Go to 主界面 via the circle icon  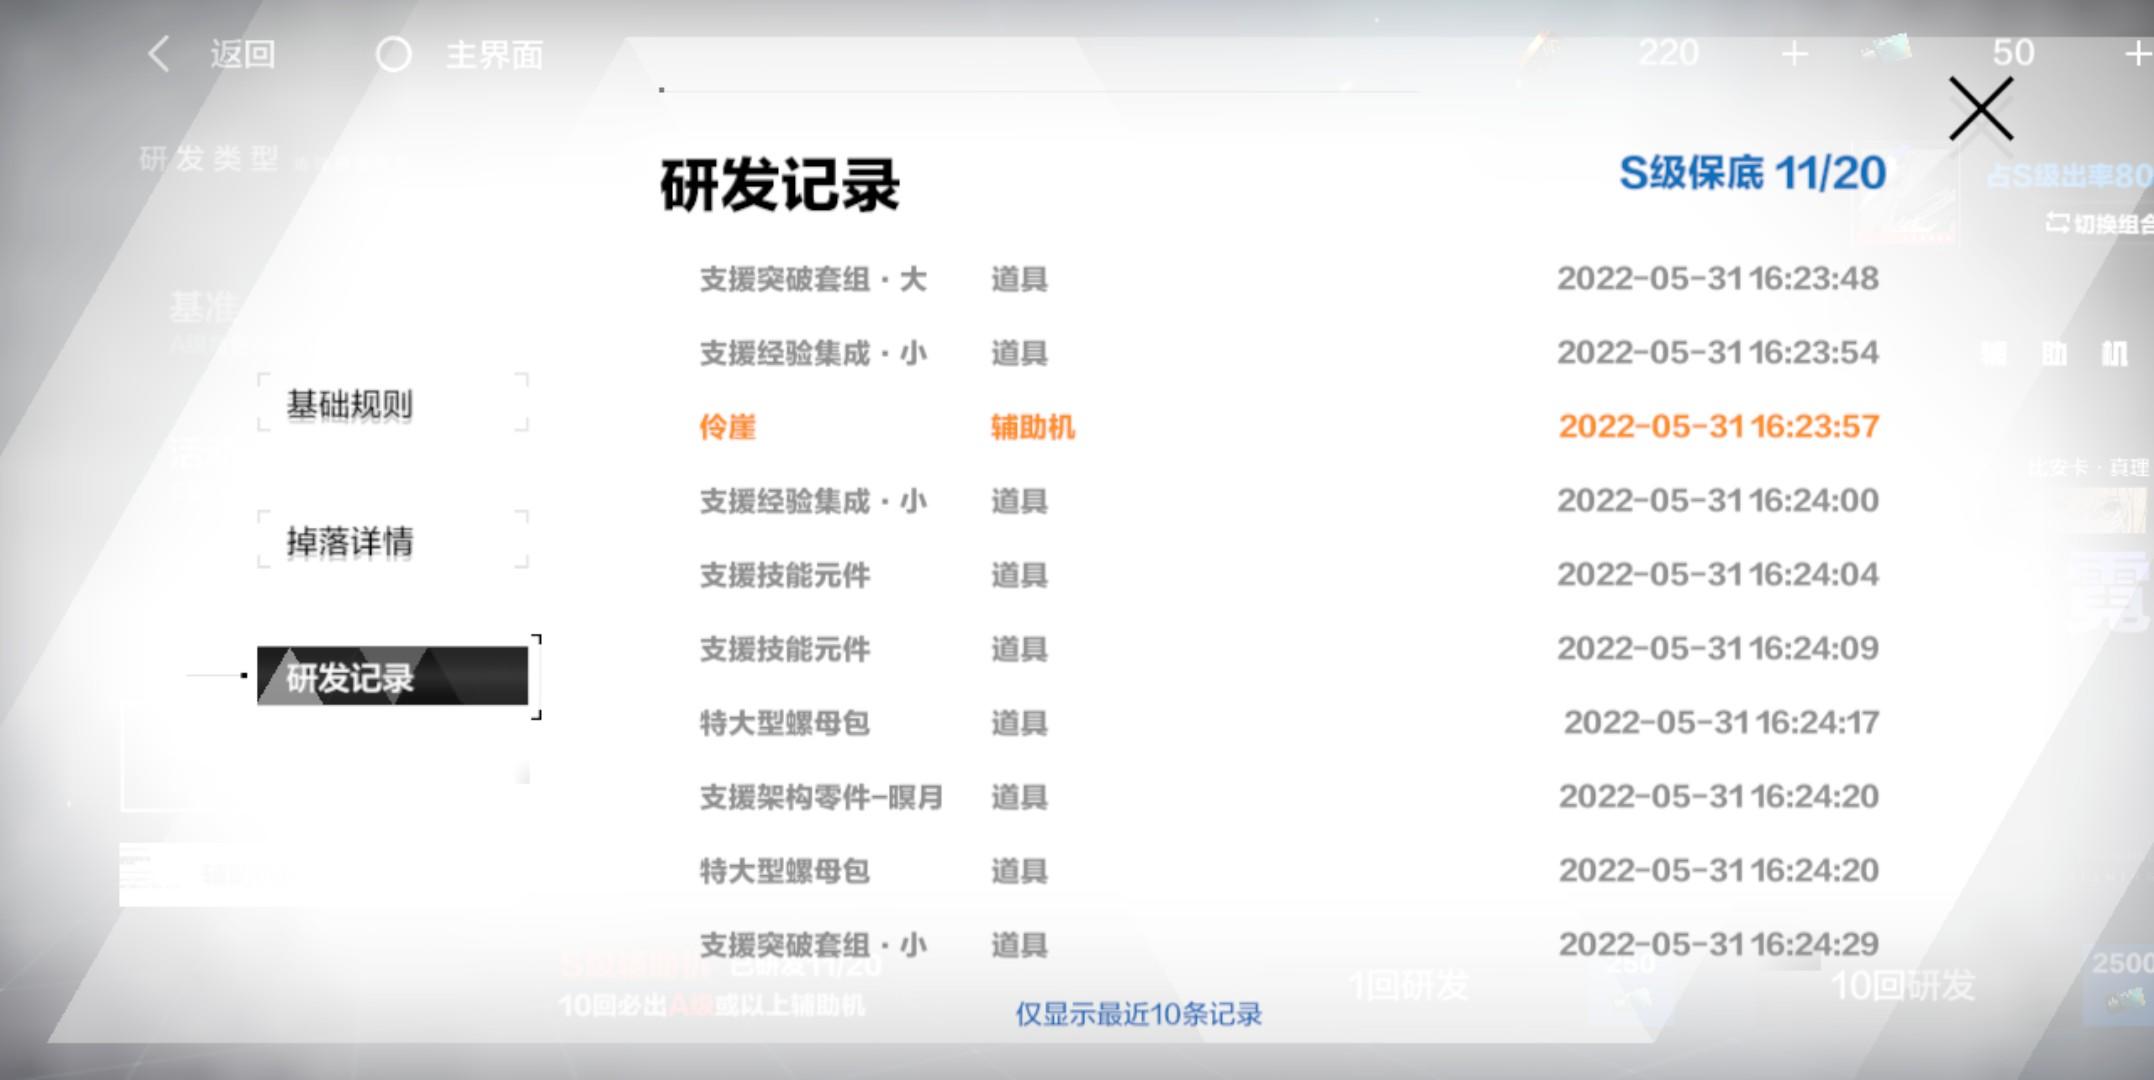pyautogui.click(x=393, y=54)
